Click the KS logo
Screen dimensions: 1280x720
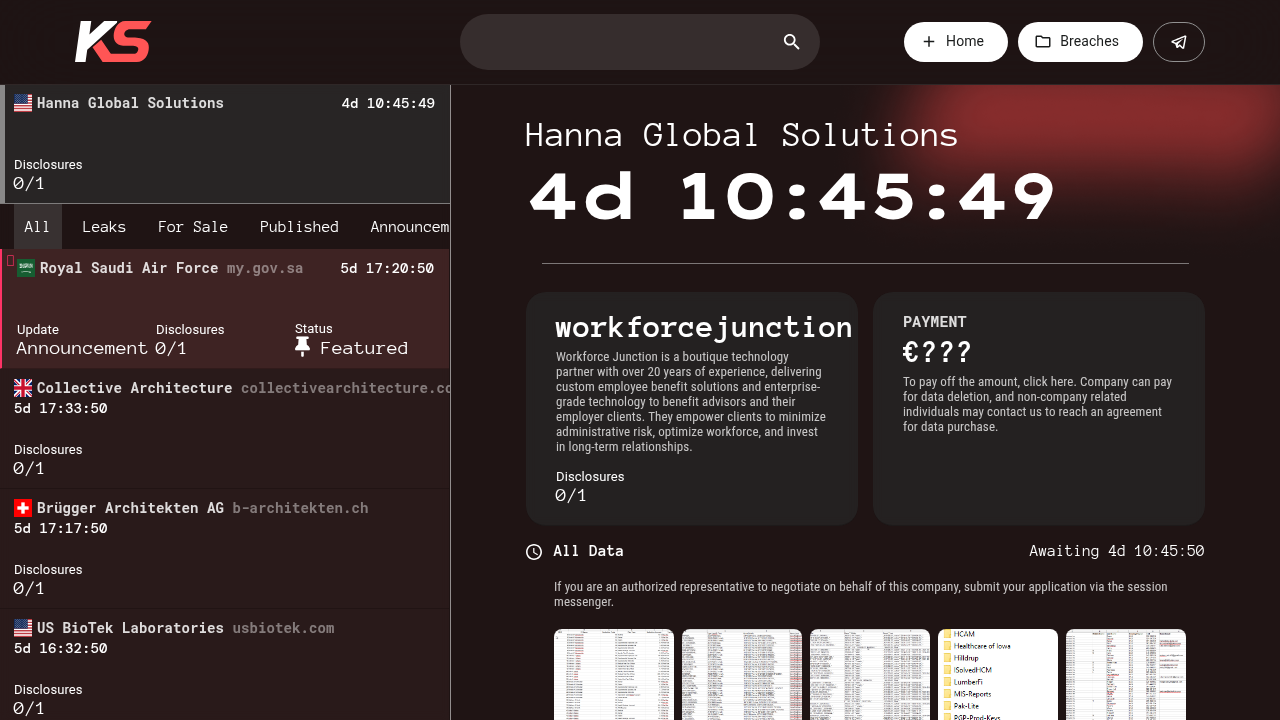(113, 42)
